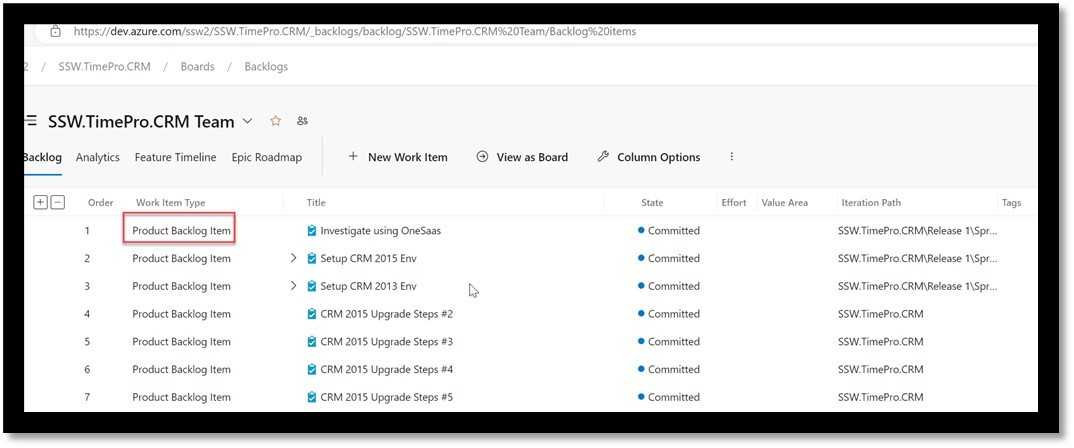Viewport: 1074px width, 448px height.
Task: Go to the Epic Roadmap tab
Action: (x=266, y=157)
